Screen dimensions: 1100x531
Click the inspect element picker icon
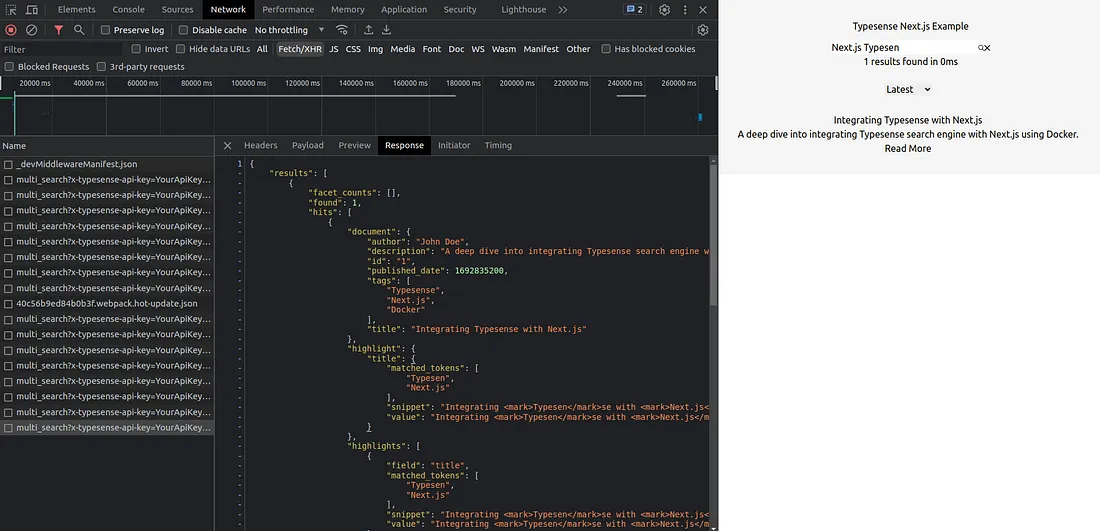(12, 10)
